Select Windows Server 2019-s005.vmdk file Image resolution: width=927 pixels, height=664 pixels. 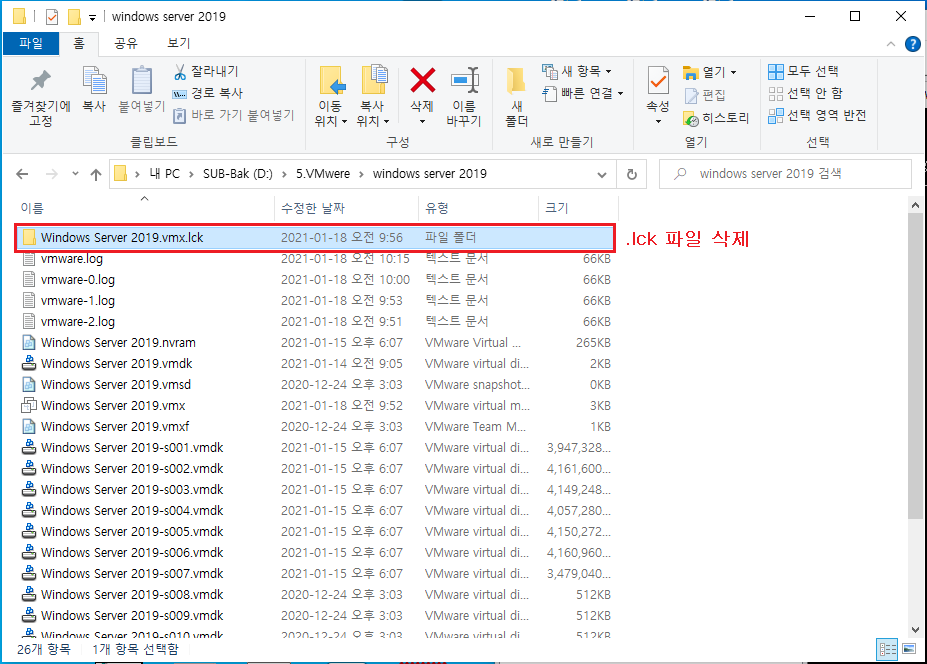(315, 532)
